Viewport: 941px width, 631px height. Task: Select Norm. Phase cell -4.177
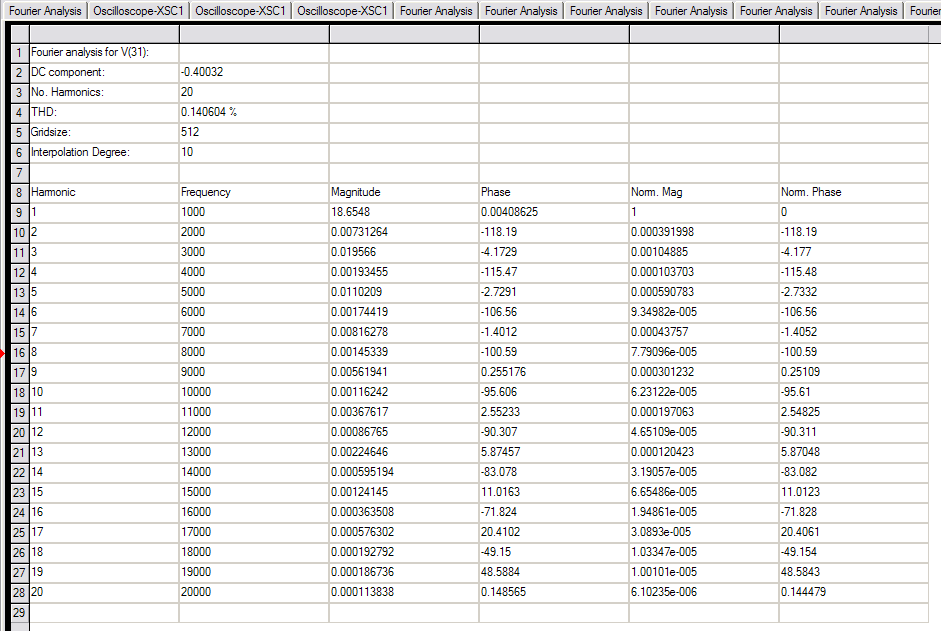point(854,252)
